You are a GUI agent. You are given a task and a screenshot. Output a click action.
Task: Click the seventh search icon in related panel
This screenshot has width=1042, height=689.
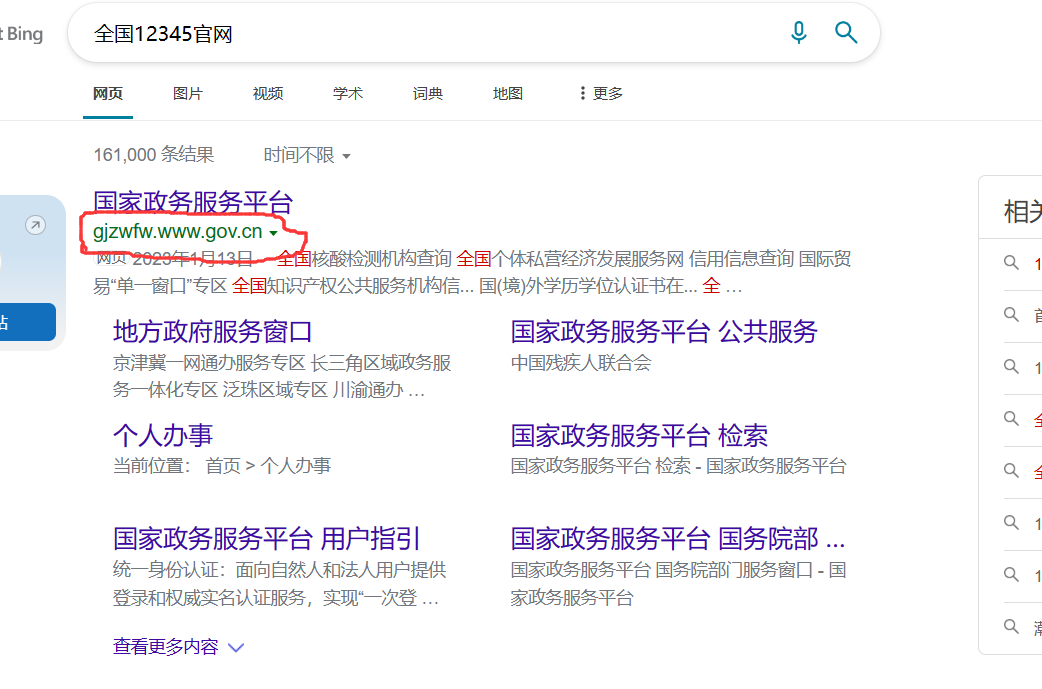(x=1011, y=574)
